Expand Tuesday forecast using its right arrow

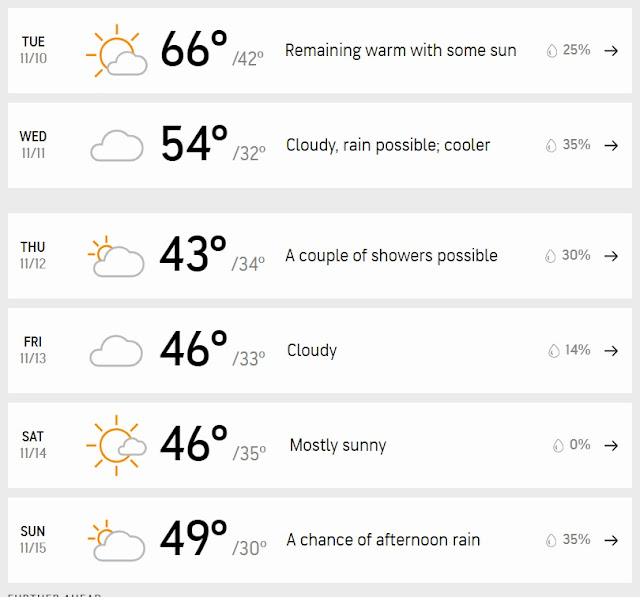click(611, 51)
